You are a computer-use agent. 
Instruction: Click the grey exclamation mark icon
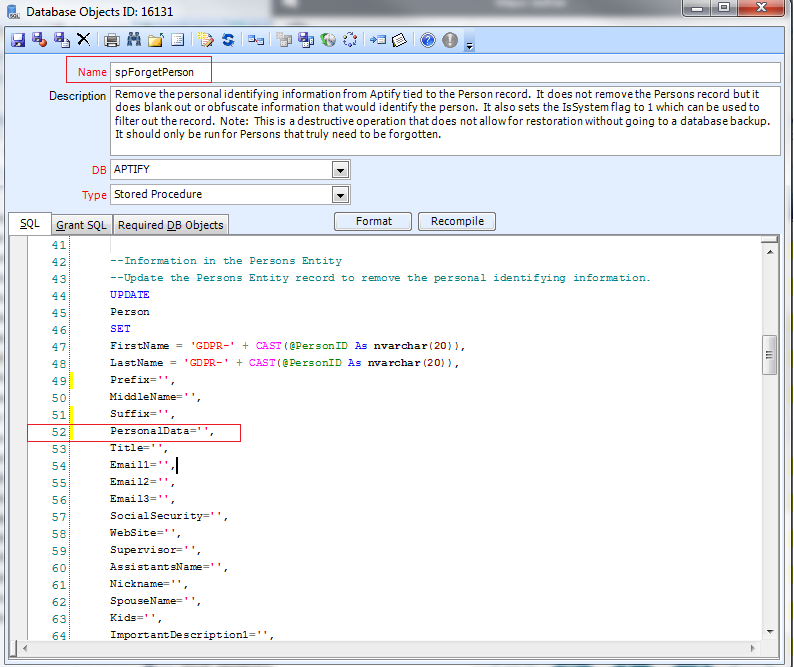[450, 40]
